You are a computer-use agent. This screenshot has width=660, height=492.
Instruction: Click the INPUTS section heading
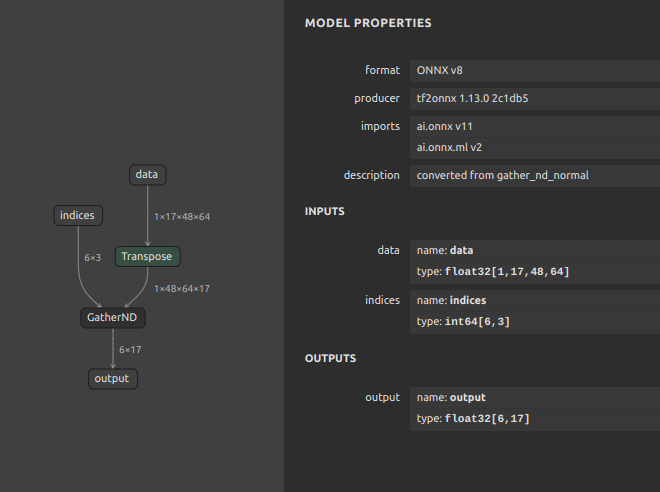pos(325,211)
